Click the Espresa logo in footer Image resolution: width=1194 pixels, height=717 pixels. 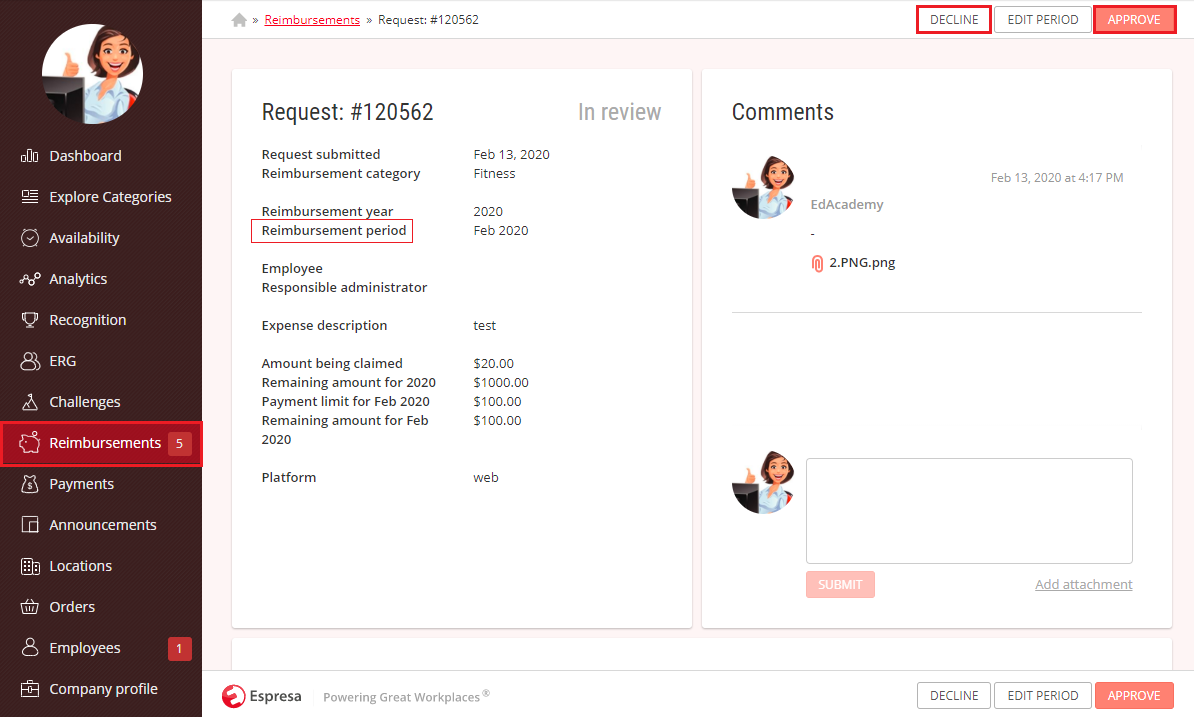(x=262, y=696)
